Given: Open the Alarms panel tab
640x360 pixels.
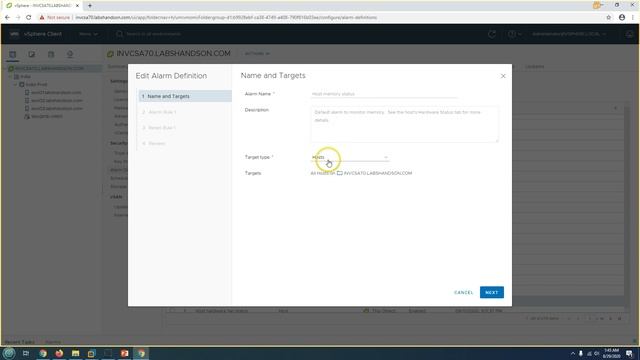Looking at the screenshot, I should (53, 342).
